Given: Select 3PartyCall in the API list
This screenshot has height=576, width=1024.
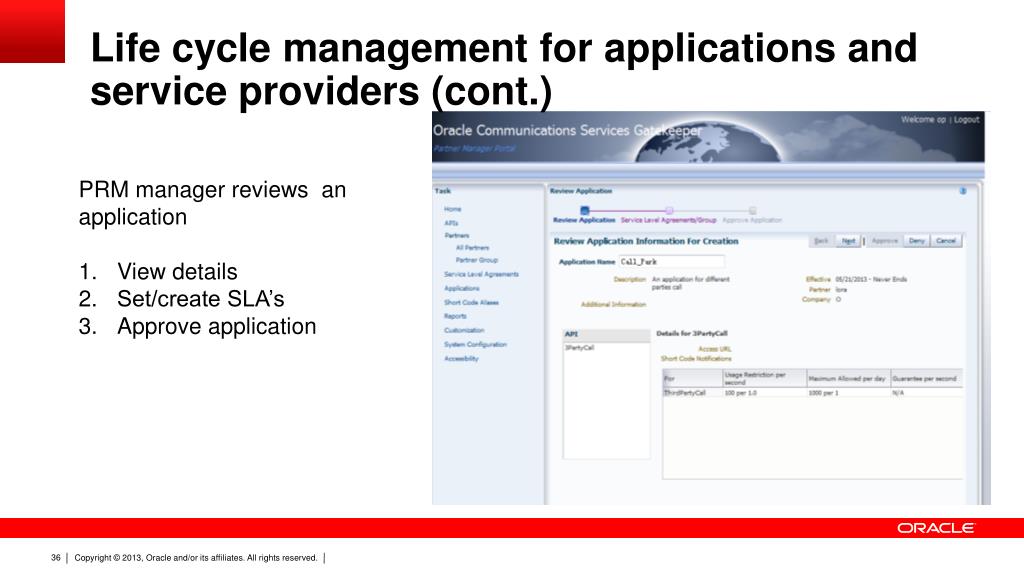Looking at the screenshot, I should pyautogui.click(x=579, y=348).
